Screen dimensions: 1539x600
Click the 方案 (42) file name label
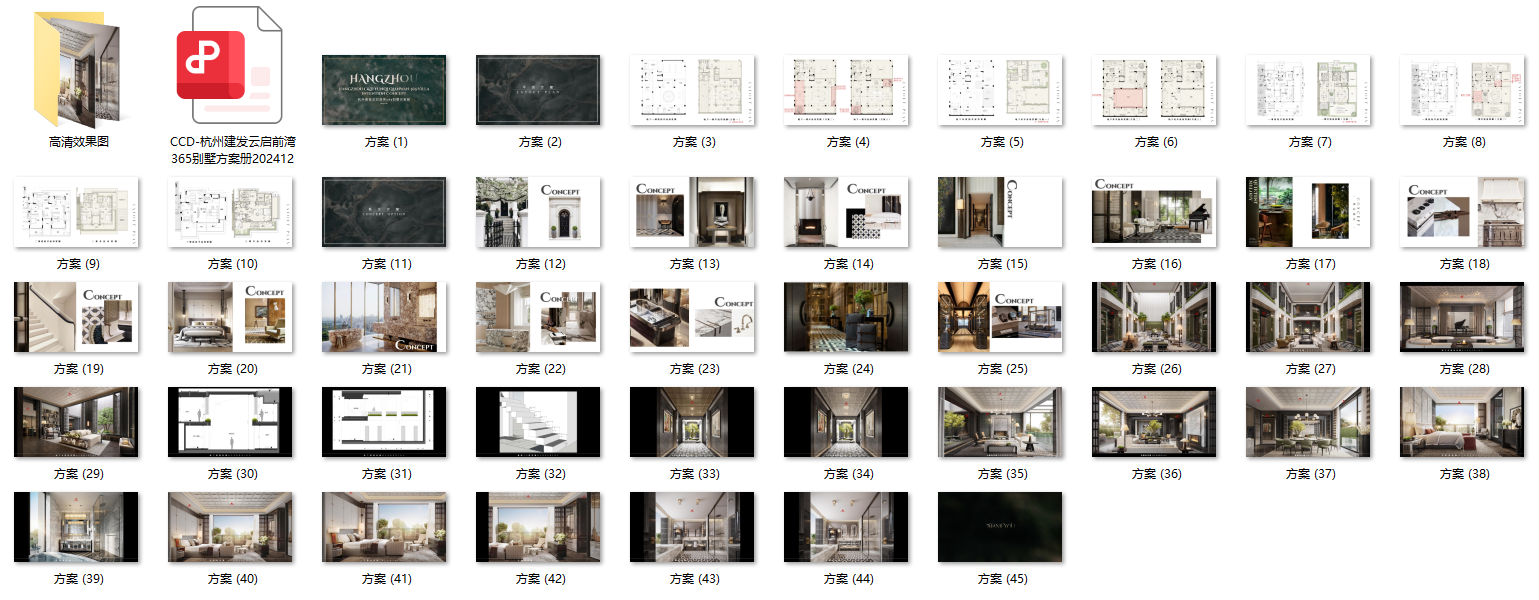tap(540, 579)
